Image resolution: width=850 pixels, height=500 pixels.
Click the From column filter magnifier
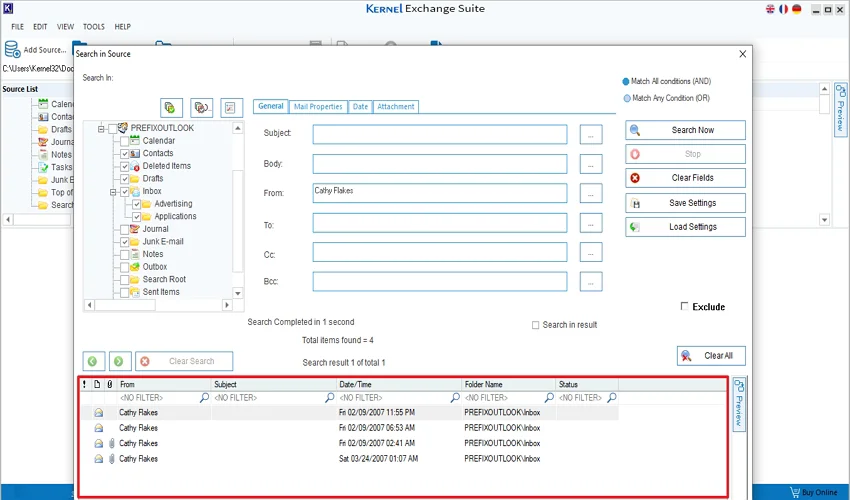[x=204, y=398]
